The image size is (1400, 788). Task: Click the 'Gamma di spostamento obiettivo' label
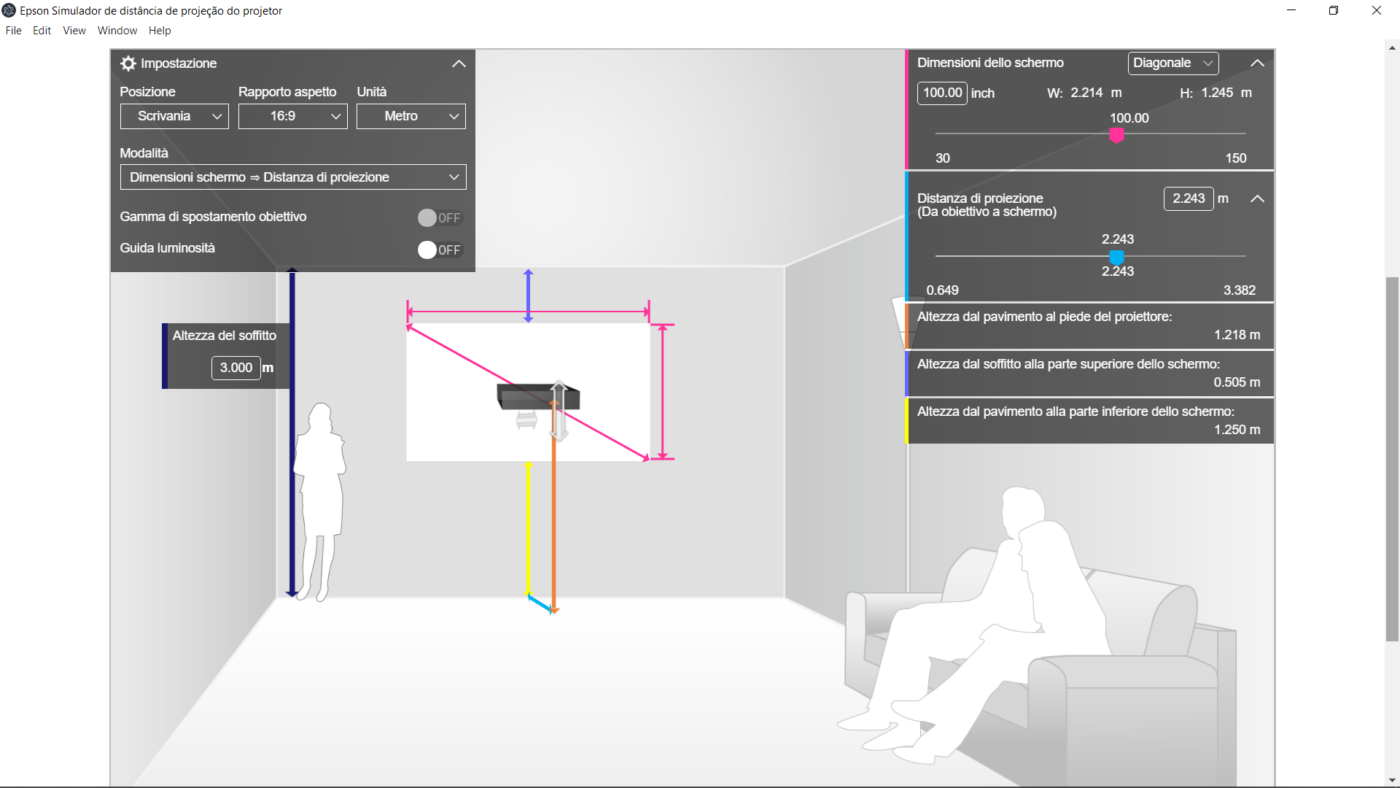pos(213,217)
